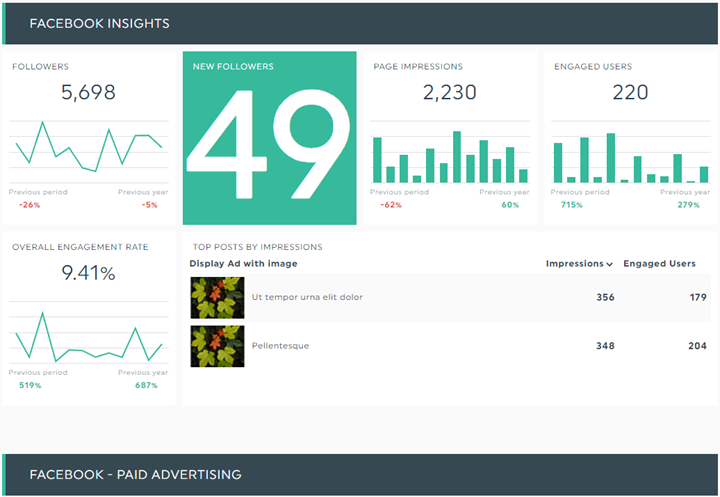
Task: Select post title 'Ut tempor urna elit dolor'
Action: click(x=307, y=297)
